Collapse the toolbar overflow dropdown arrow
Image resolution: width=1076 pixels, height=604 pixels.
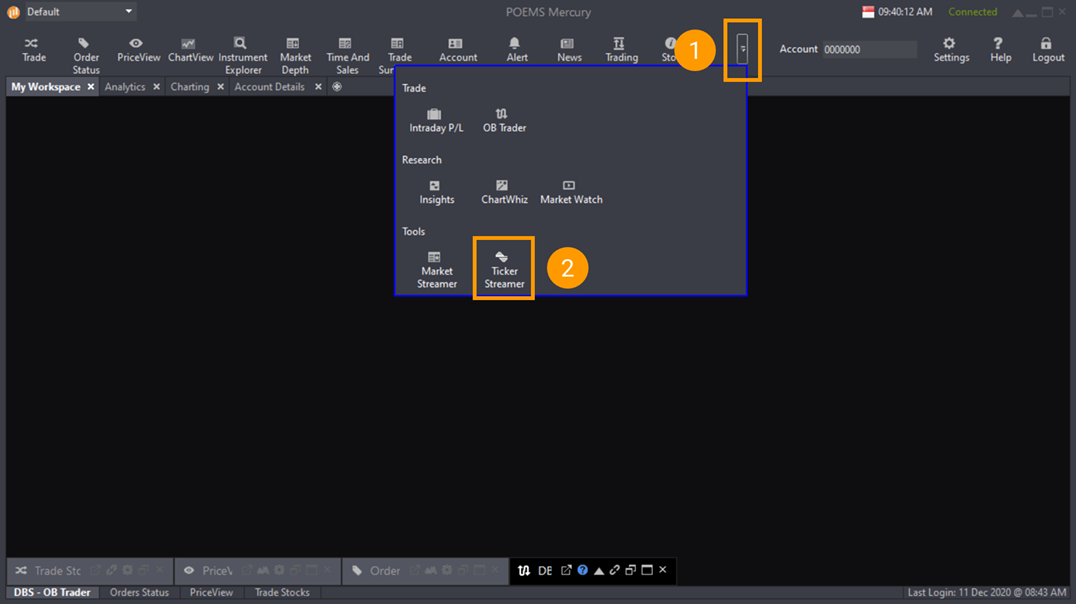tap(742, 49)
